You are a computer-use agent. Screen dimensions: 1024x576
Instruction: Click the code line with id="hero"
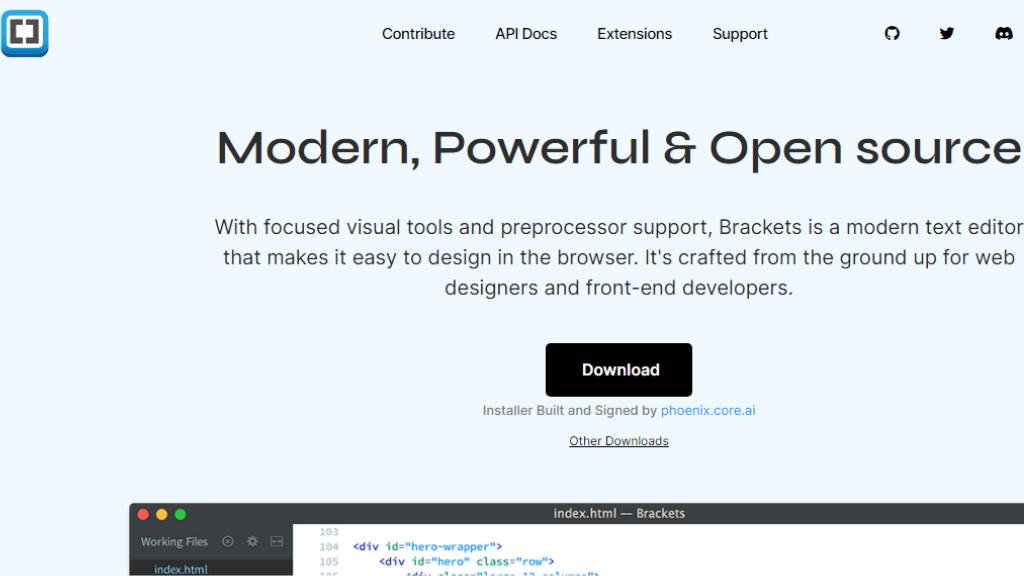click(466, 562)
